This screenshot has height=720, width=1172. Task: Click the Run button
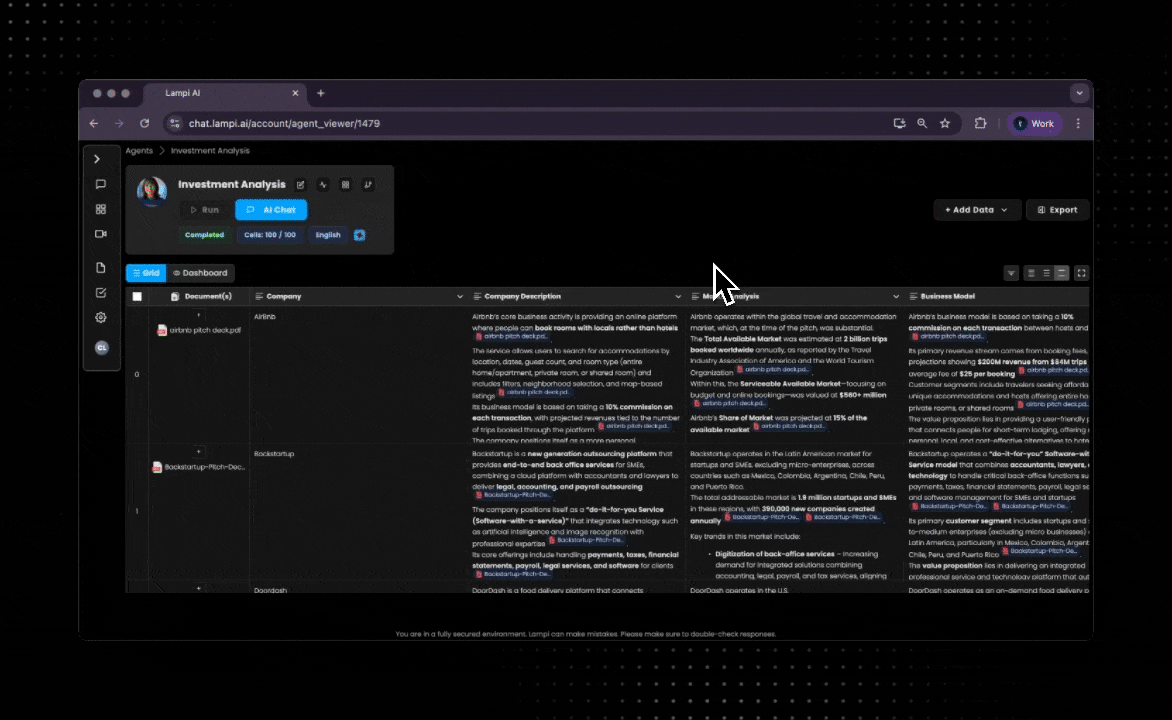(x=205, y=210)
